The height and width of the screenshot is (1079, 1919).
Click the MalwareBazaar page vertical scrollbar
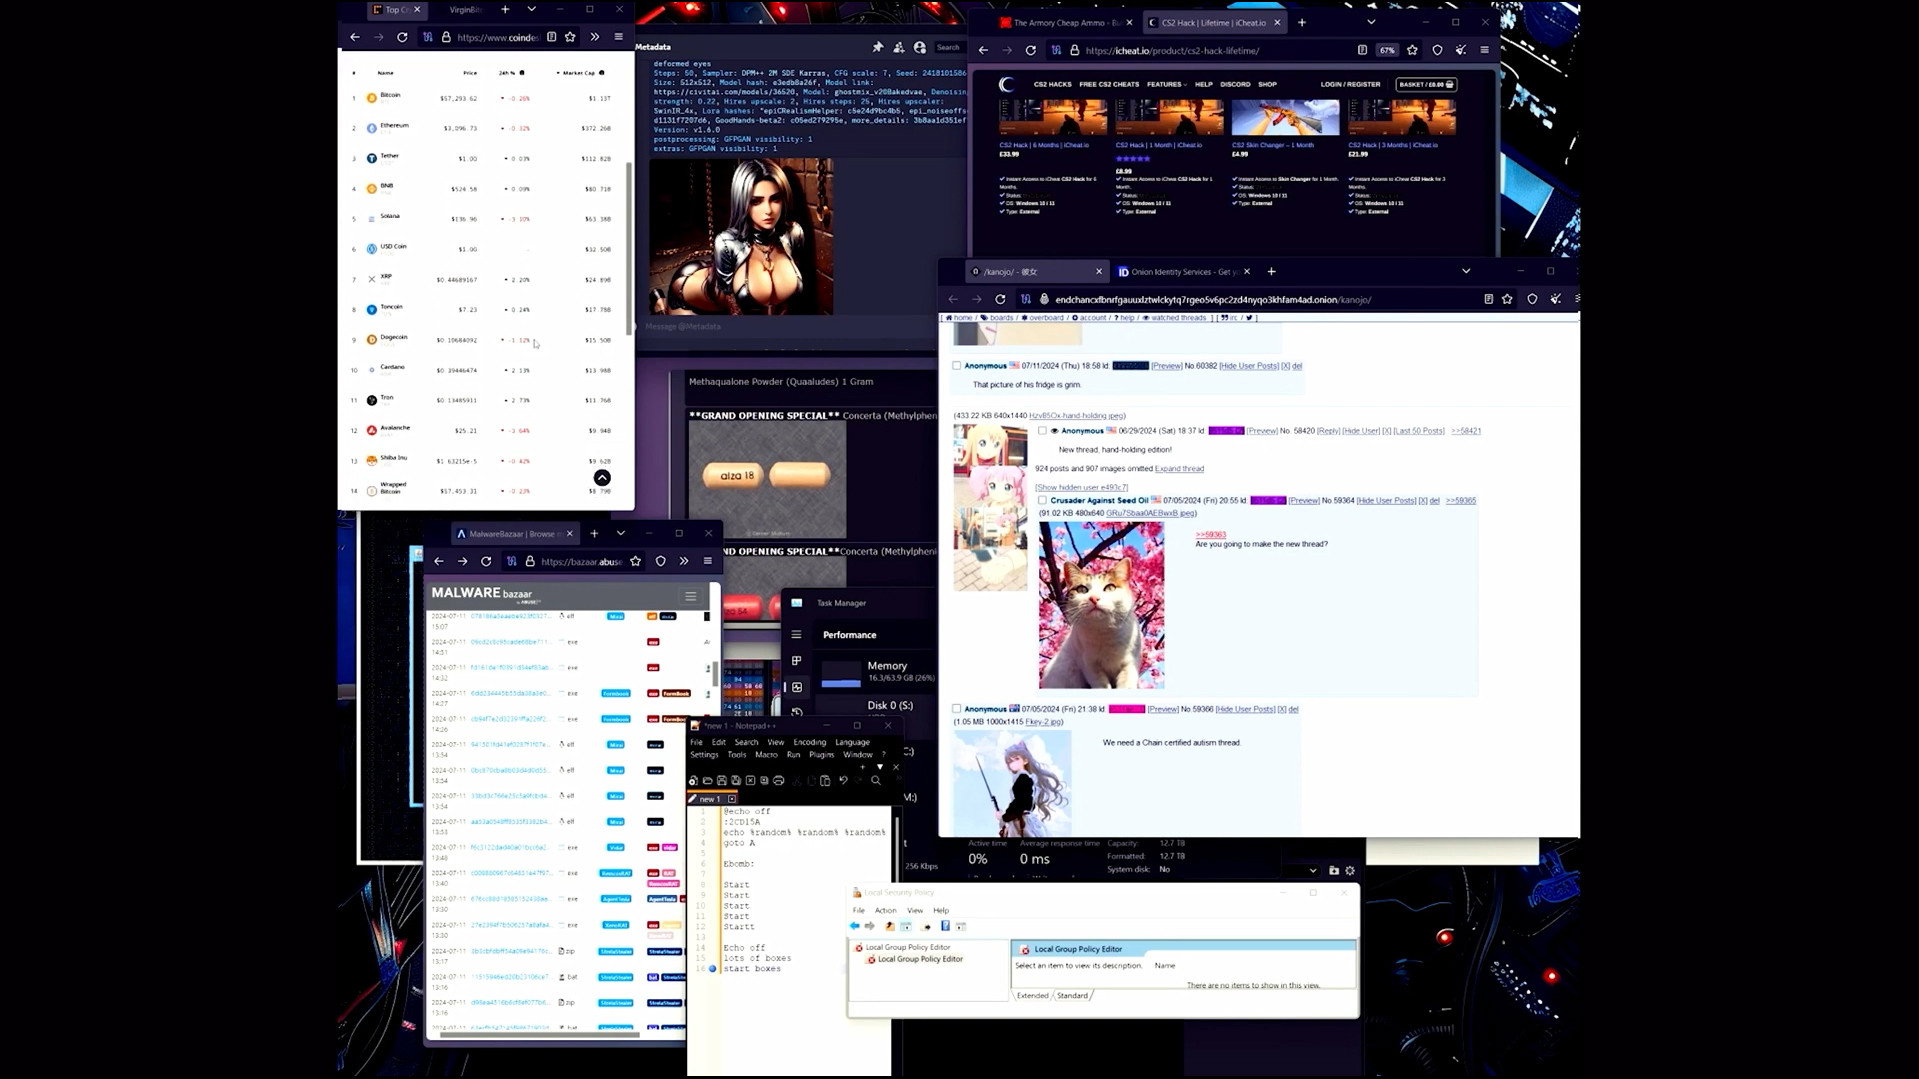pos(715,672)
